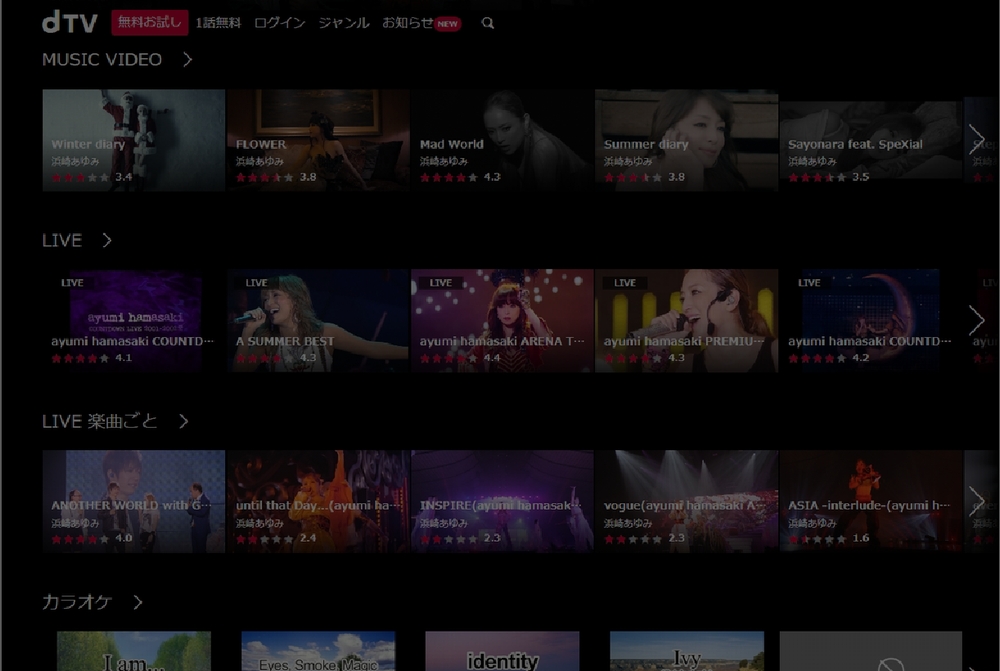Open ANOTHER WORLD with G… live song
The height and width of the screenshot is (671, 1000).
(133, 501)
